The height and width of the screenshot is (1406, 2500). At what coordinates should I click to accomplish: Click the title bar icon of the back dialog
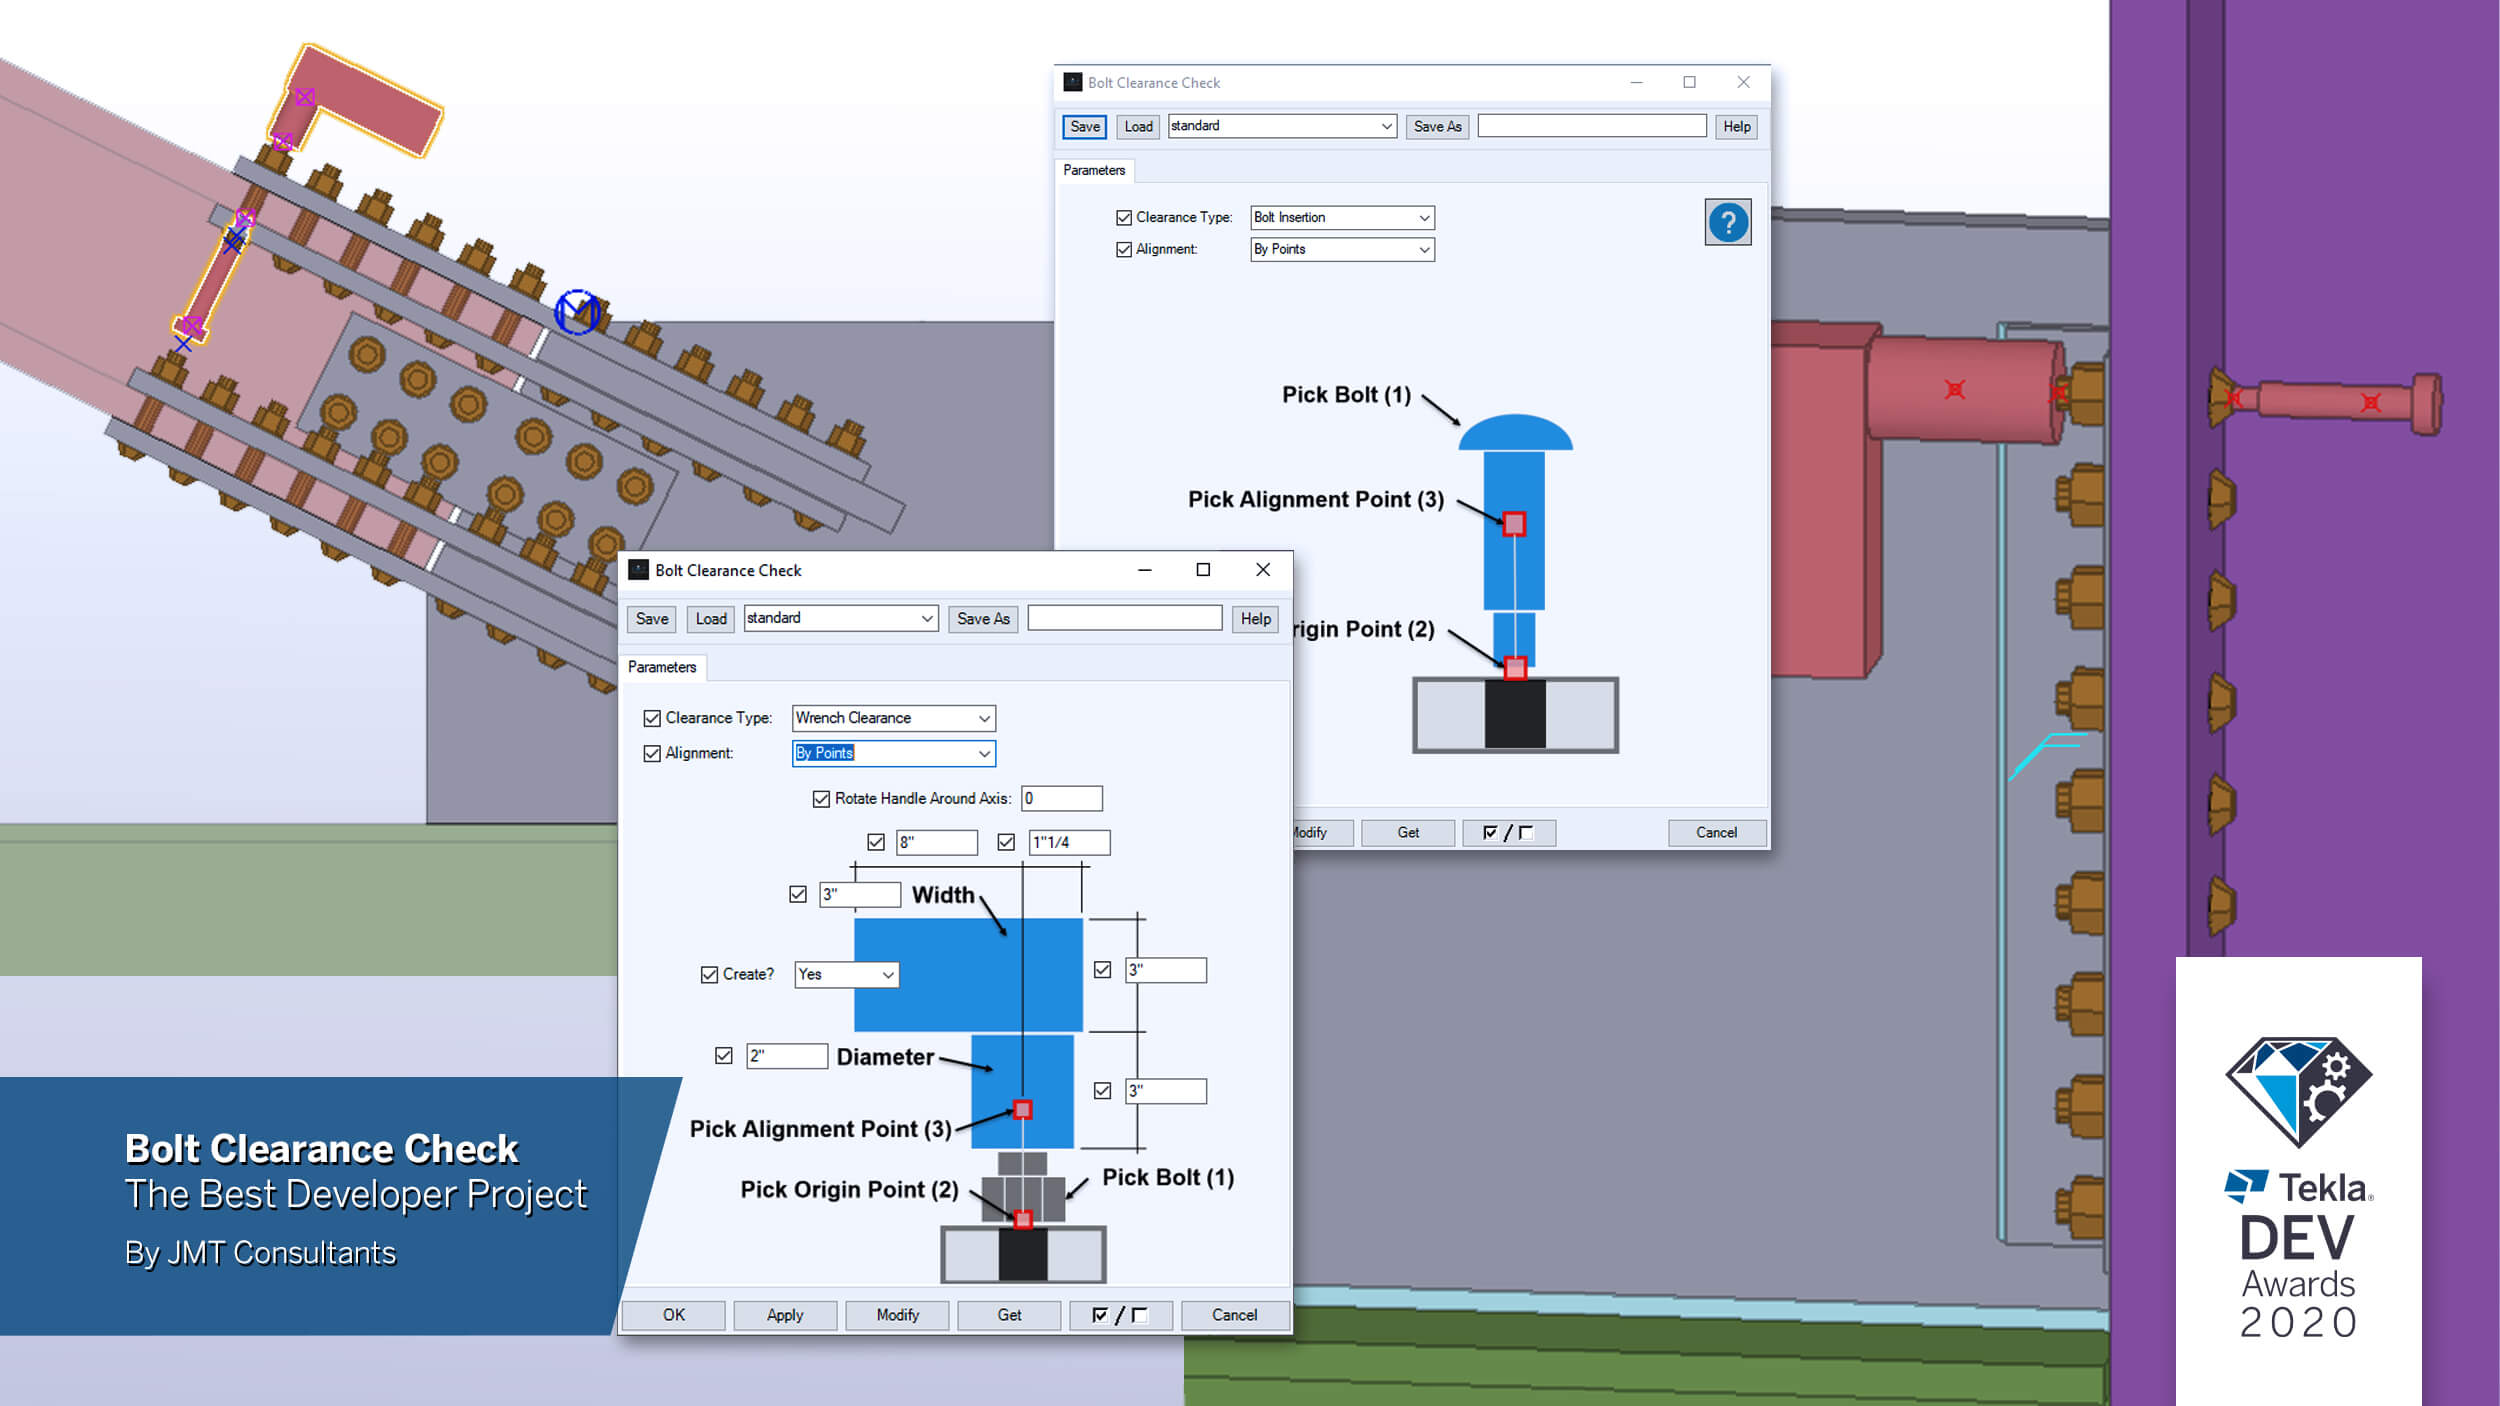pyautogui.click(x=1071, y=82)
